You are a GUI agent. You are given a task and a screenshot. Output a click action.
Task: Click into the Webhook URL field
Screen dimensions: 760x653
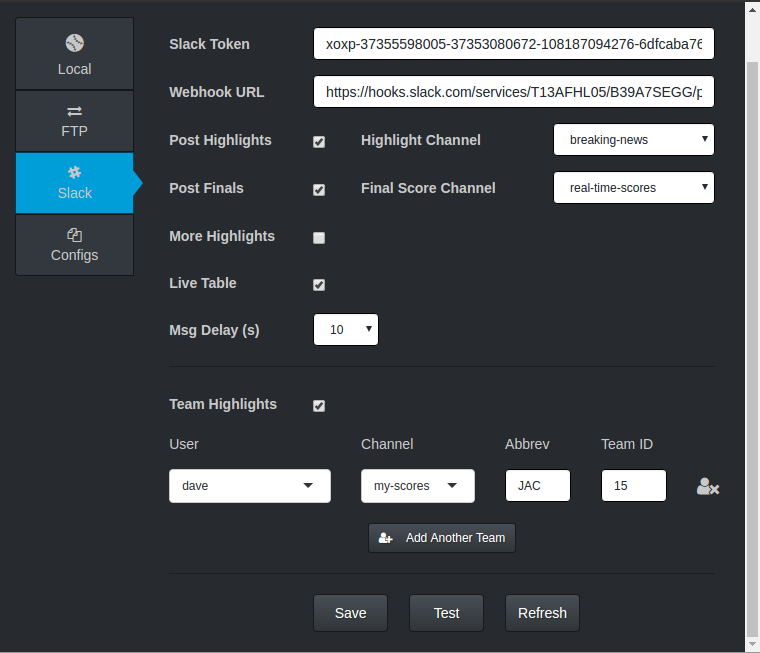(514, 92)
